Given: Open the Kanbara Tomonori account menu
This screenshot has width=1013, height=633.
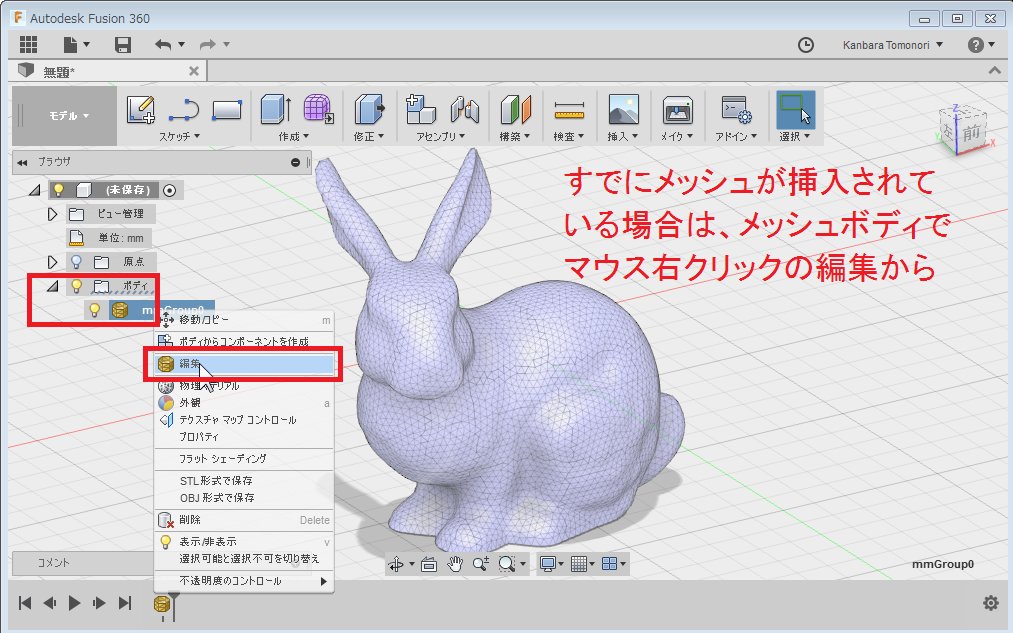Looking at the screenshot, I should (892, 45).
